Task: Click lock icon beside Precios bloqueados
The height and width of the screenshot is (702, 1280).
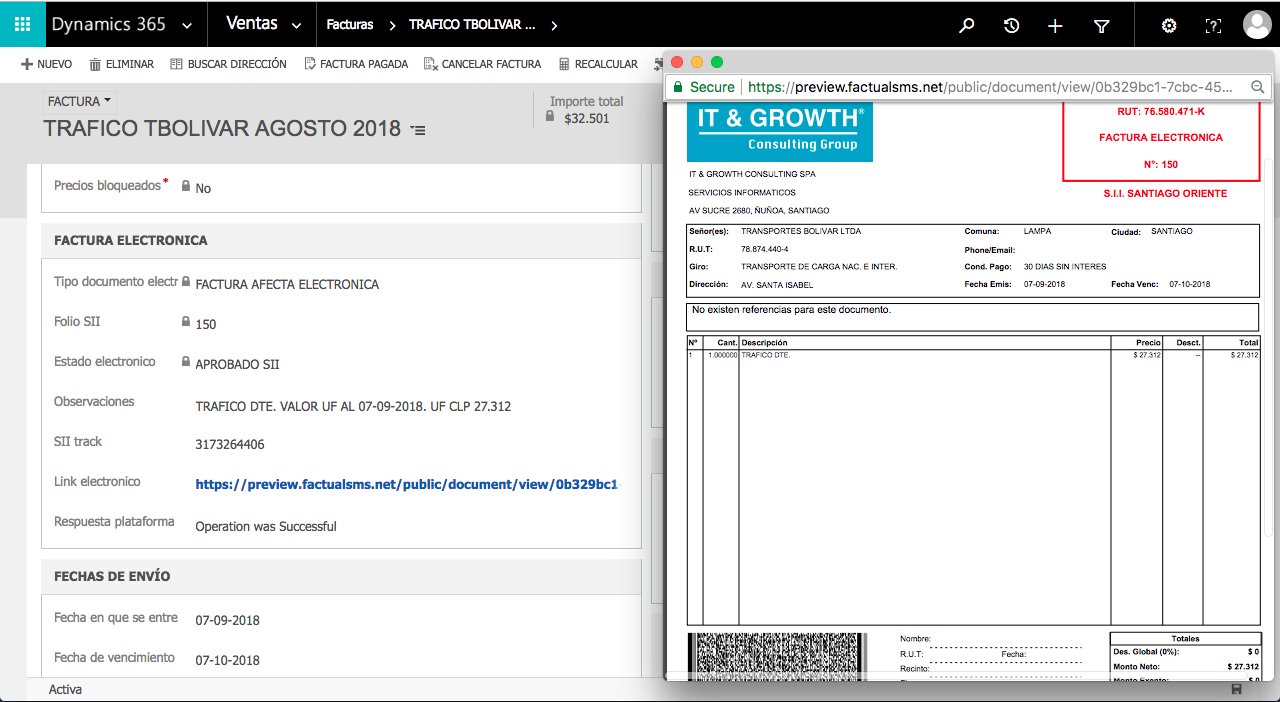Action: pos(186,186)
